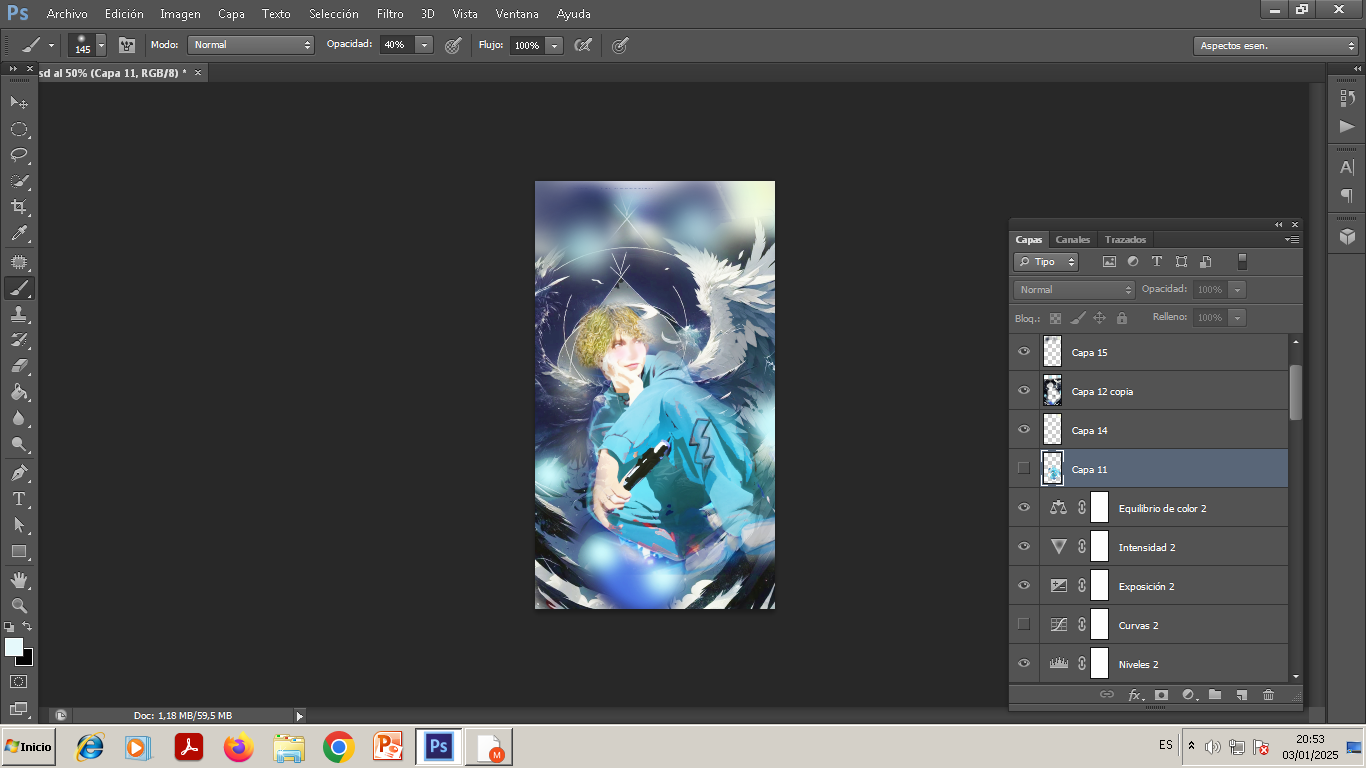
Task: Open the Archivo menu
Action: (x=67, y=14)
